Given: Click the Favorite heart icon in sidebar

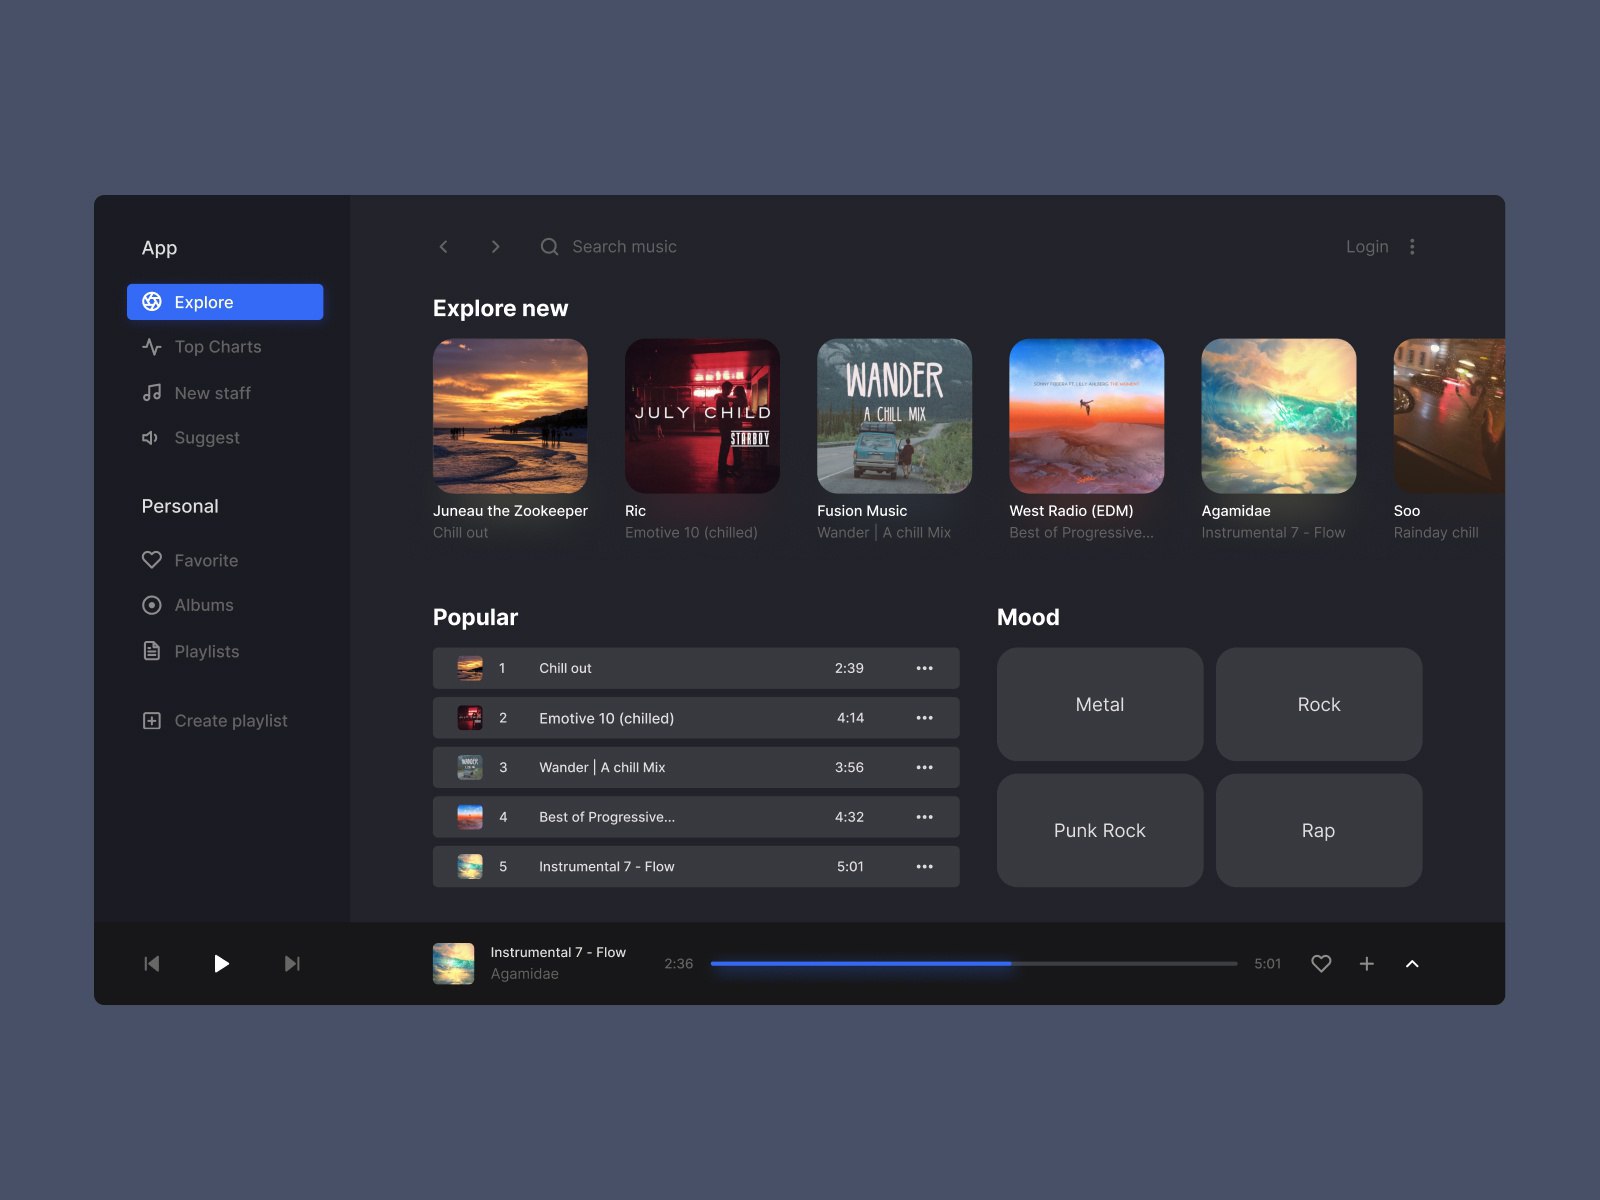Looking at the screenshot, I should [x=152, y=560].
